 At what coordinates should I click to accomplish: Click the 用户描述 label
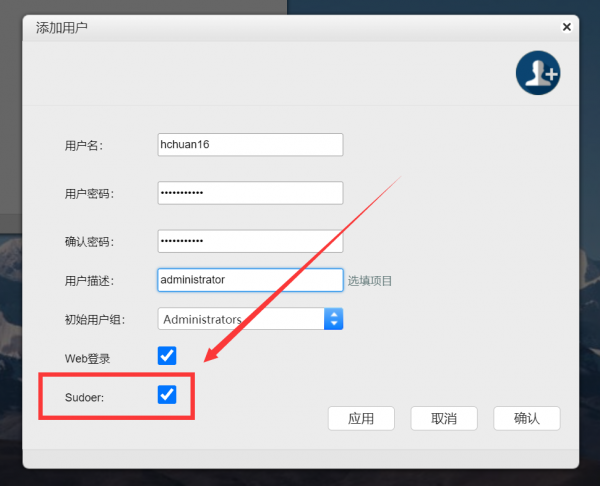pyautogui.click(x=89, y=281)
